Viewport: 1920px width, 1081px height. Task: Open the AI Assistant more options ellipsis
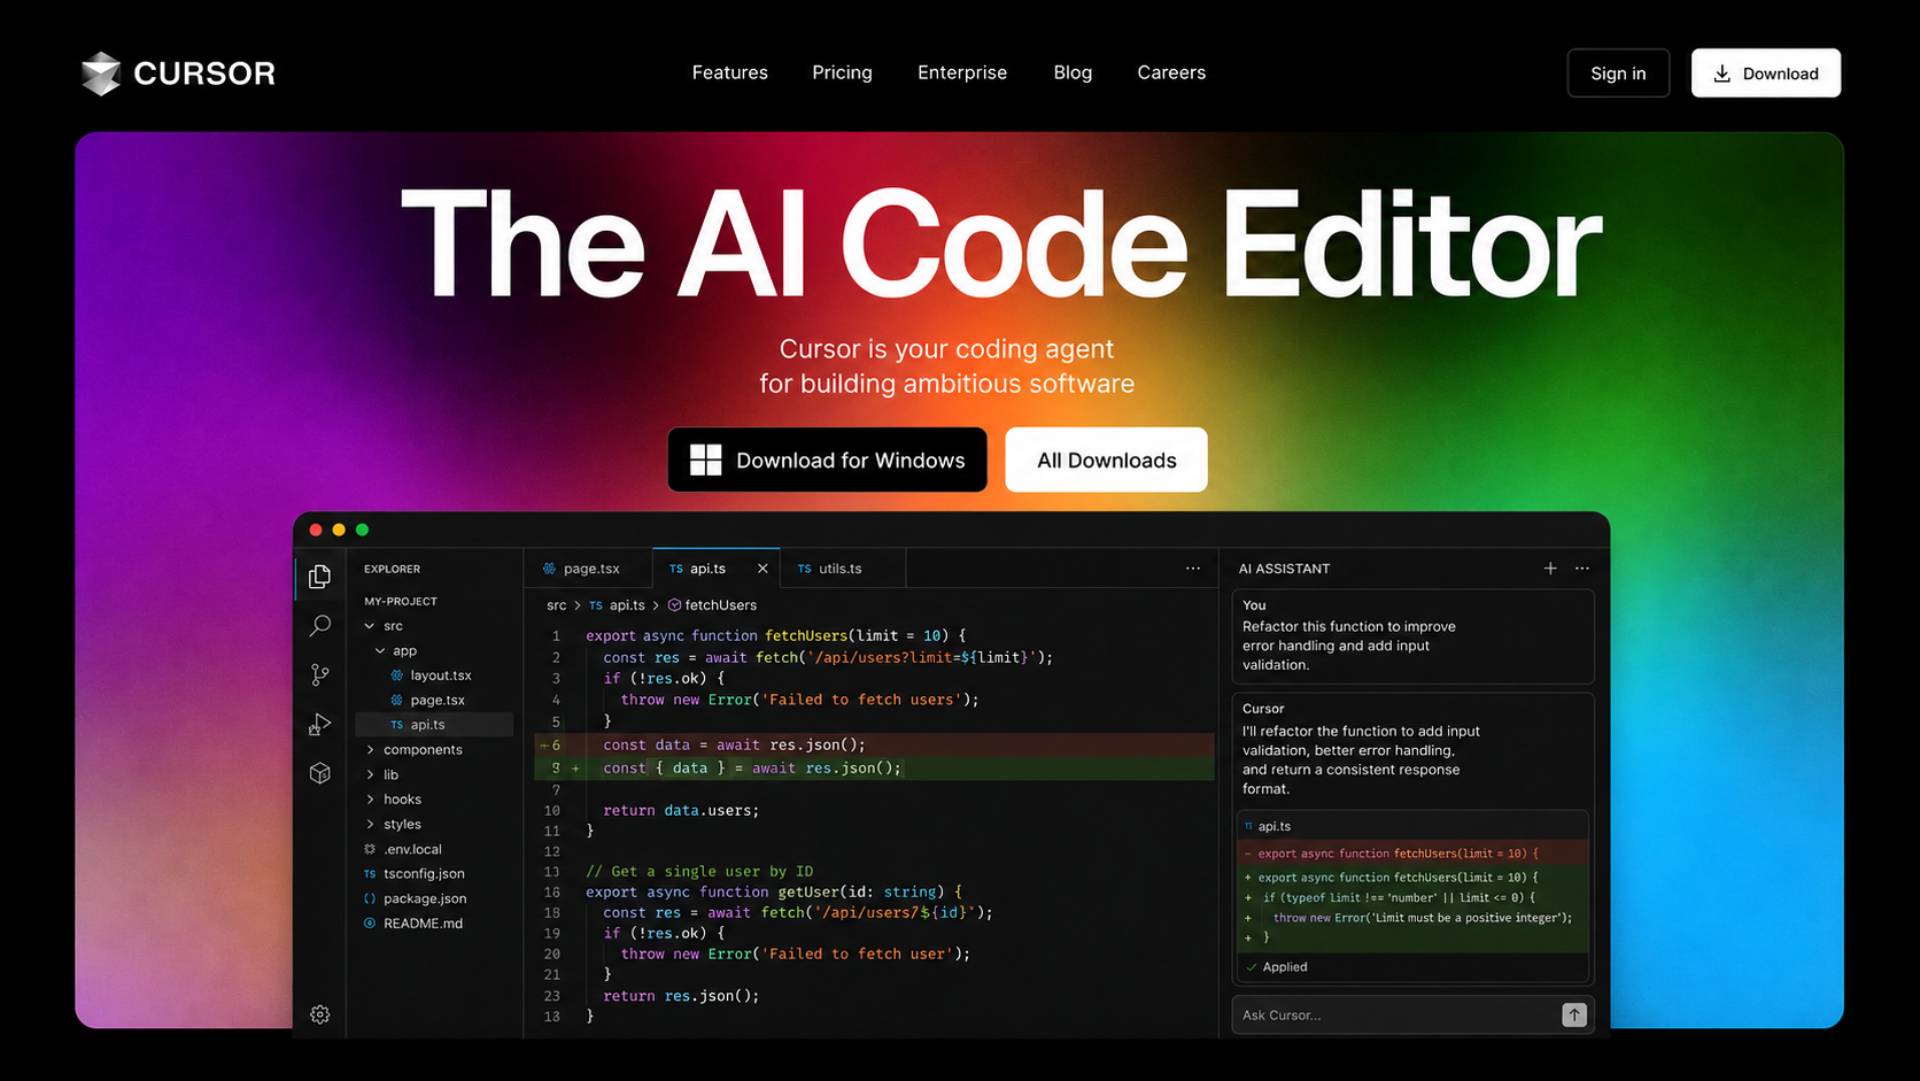click(x=1582, y=568)
